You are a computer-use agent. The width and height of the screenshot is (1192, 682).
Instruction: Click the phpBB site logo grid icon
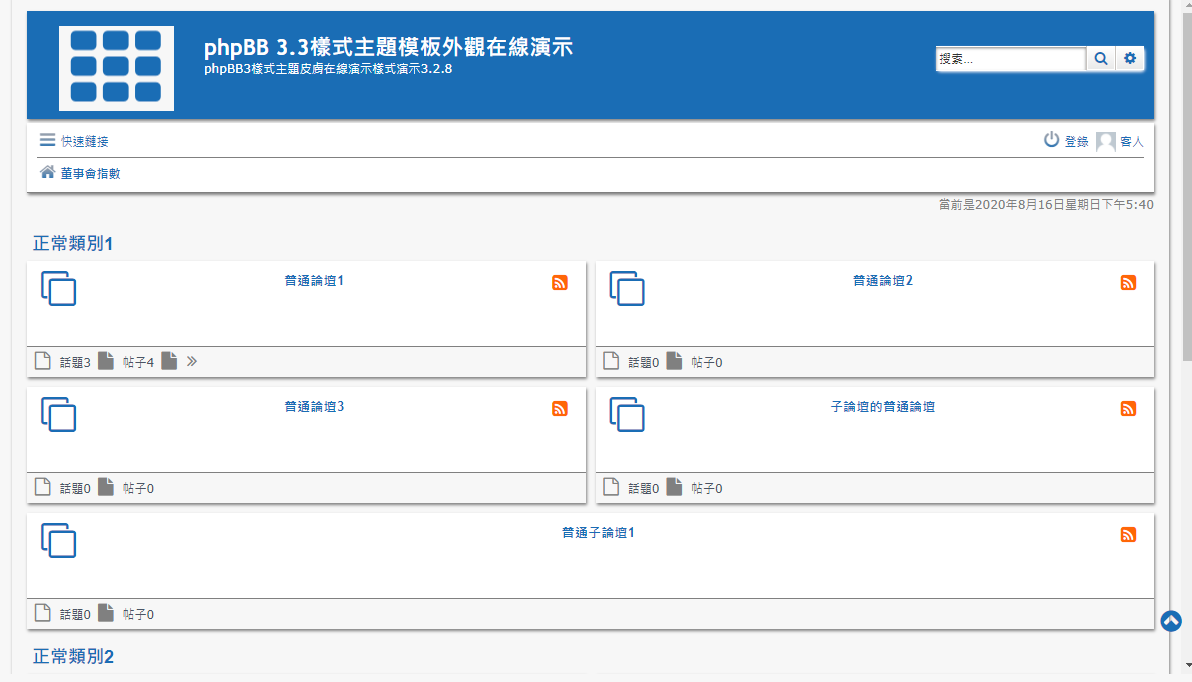116,68
